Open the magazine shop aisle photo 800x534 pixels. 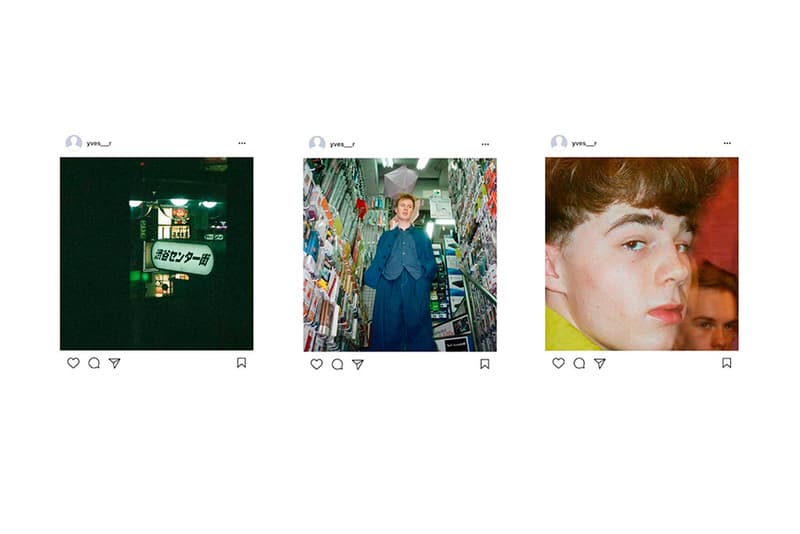point(400,255)
